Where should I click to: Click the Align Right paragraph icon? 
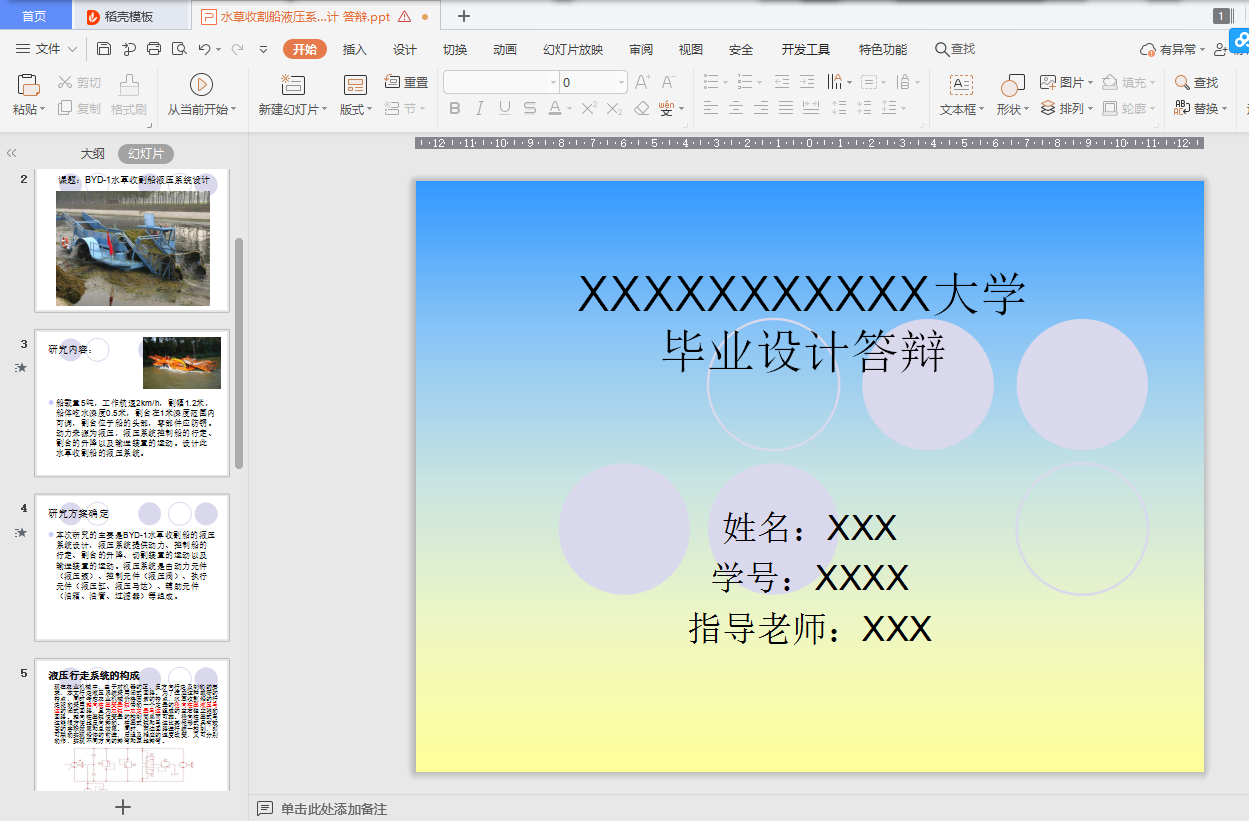761,108
